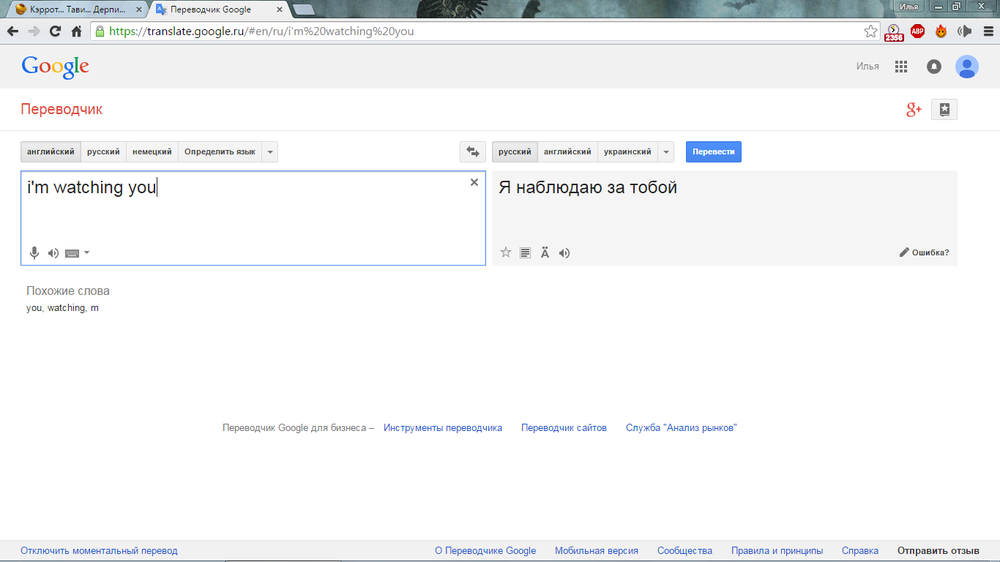Click Отключить моментальный перевод

tap(99, 551)
